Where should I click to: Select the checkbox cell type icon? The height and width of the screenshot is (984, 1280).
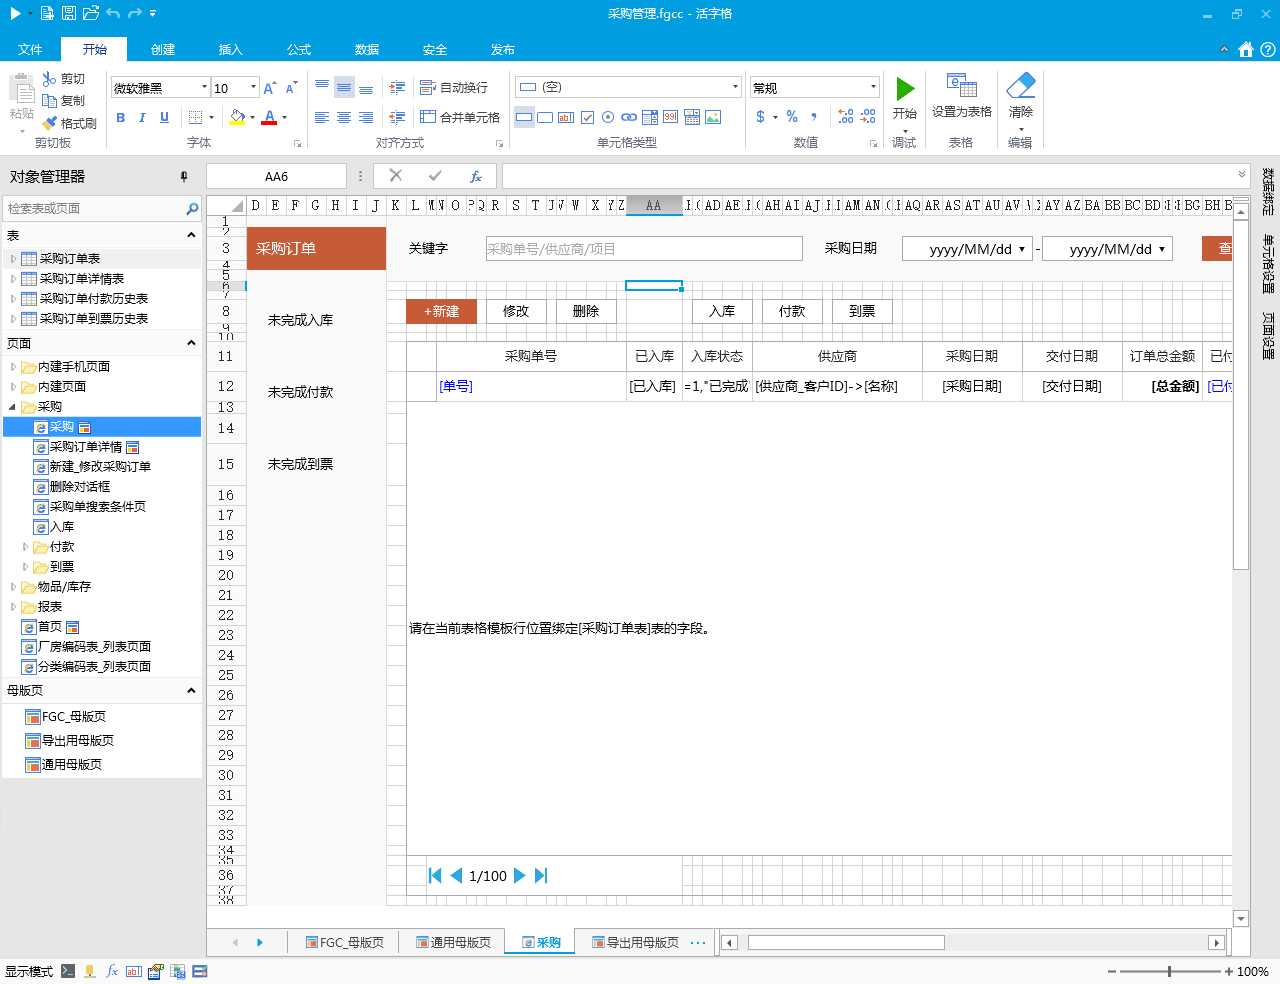click(587, 117)
